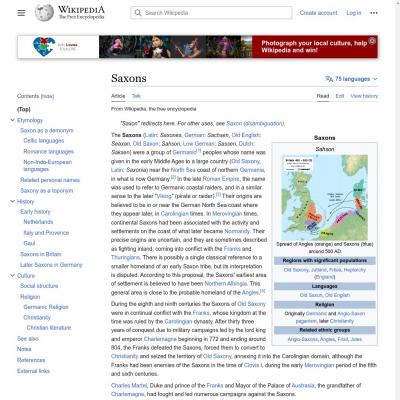400x400 pixels.
Task: Jump to Saxons in Britain section
Action: tap(41, 254)
